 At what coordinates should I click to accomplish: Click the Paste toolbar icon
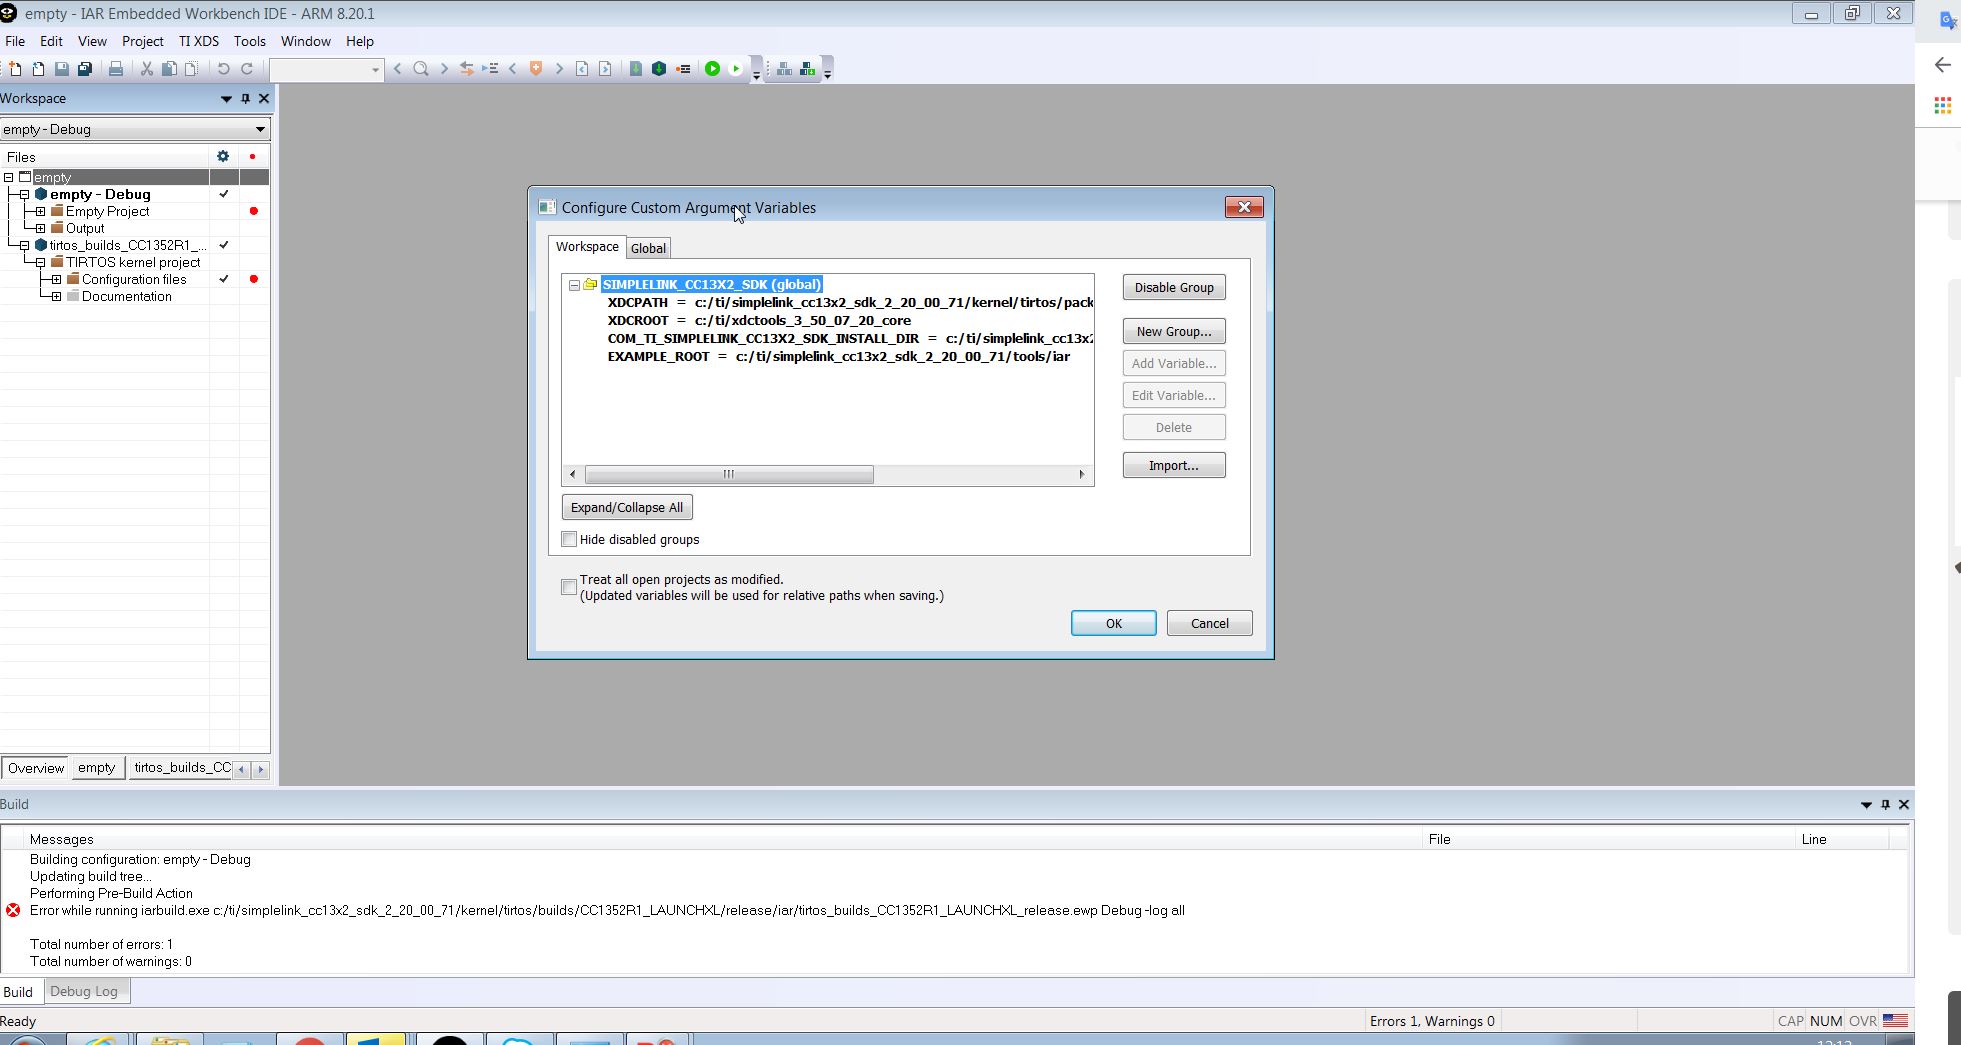pos(191,69)
